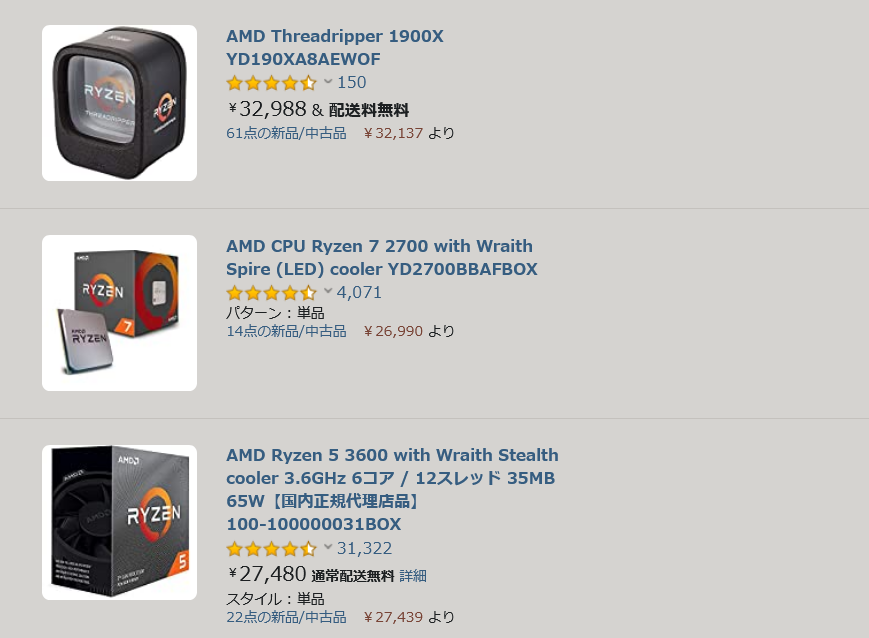Open the 4,071 reviews count link

pos(359,292)
